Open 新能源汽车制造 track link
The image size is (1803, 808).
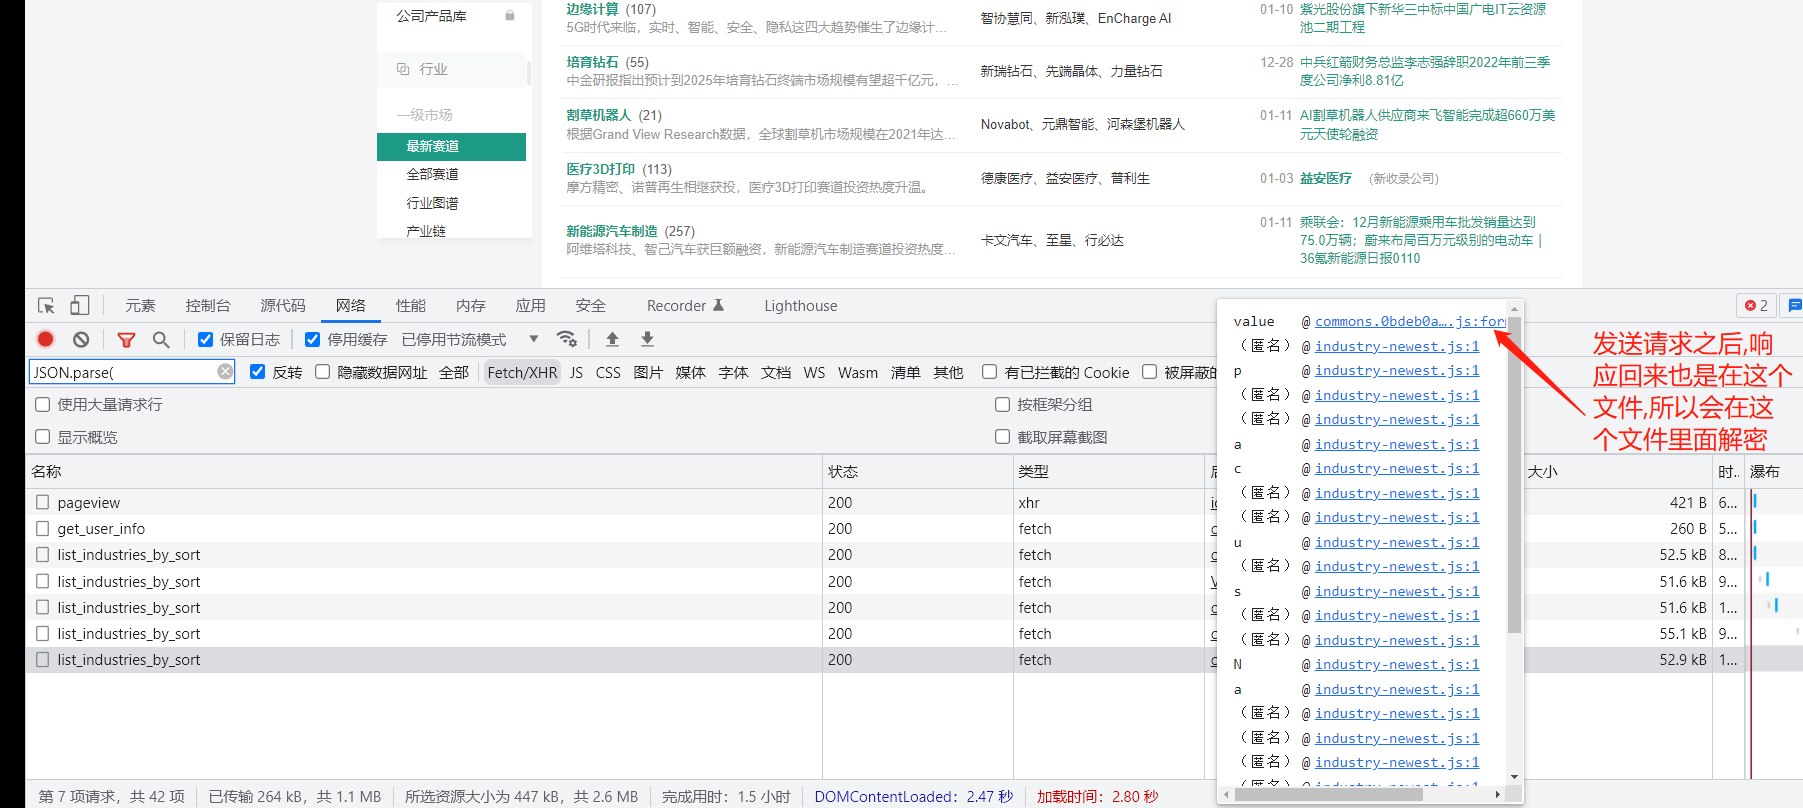point(612,231)
